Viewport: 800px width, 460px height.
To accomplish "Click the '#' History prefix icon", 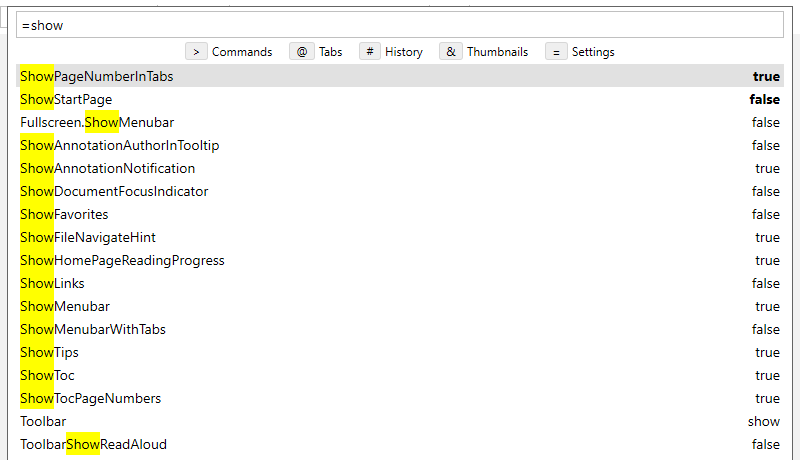I will 370,52.
